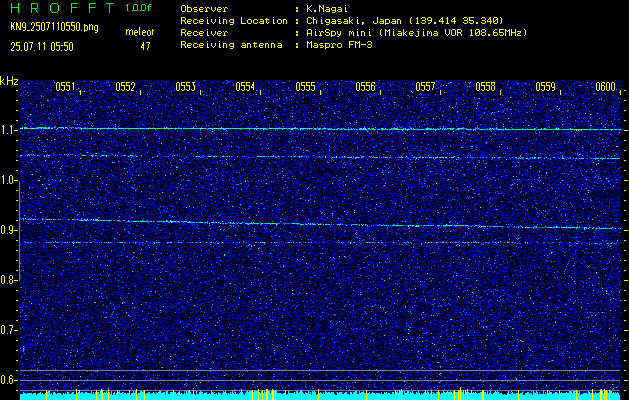Click the bright signal line at 1.1 kHz
The height and width of the screenshot is (400, 629).
pyautogui.click(x=320, y=129)
